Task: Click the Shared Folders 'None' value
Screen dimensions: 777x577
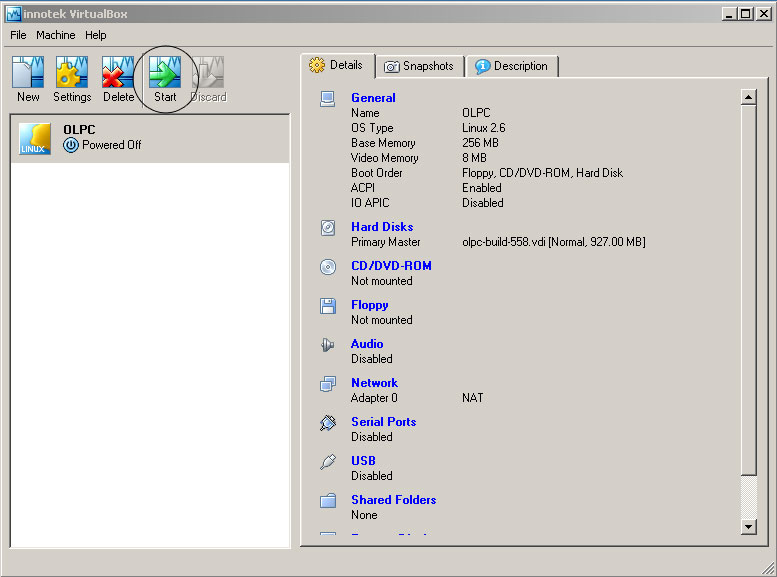Action: pos(364,515)
